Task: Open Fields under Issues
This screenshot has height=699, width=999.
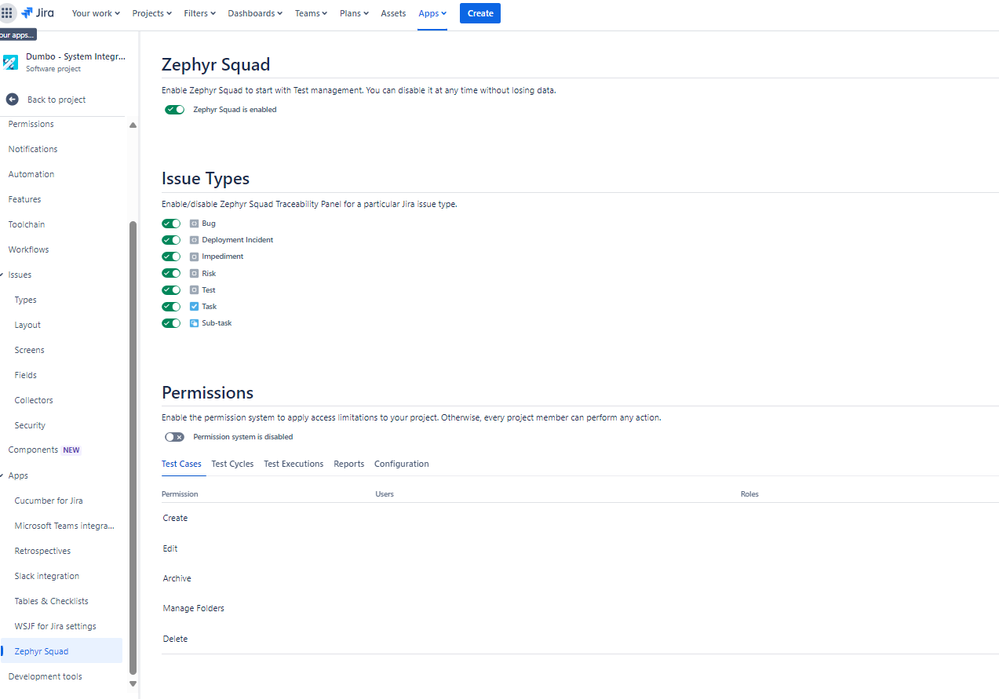Action: pos(25,375)
